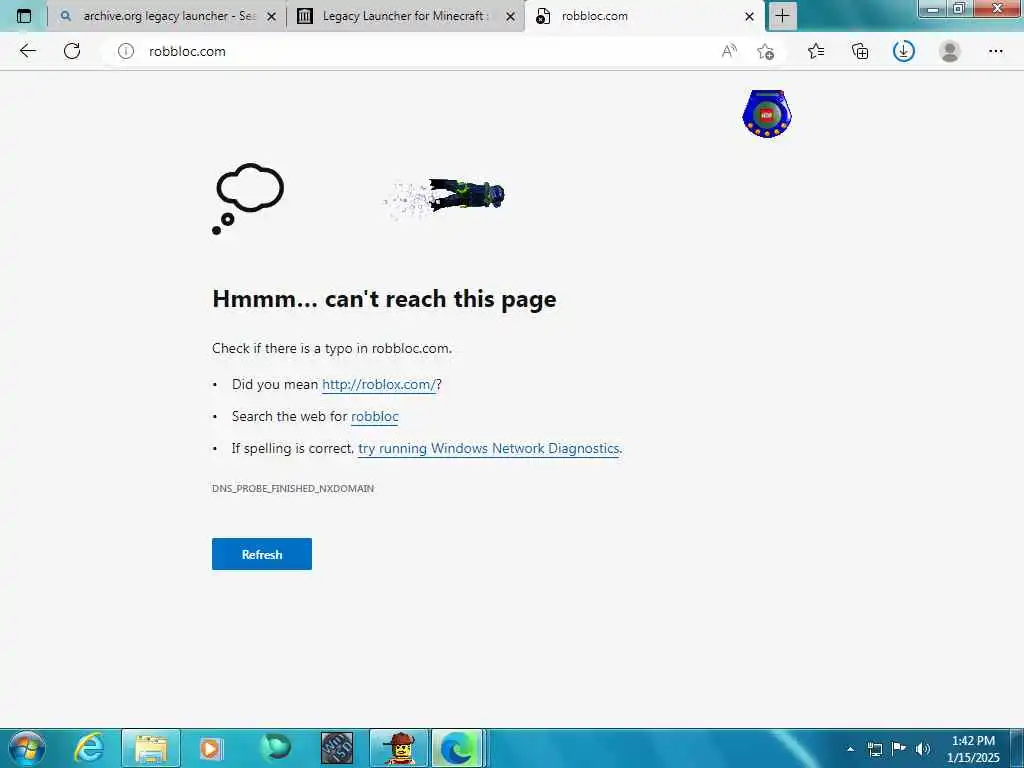Open Action Center flag icon
The height and width of the screenshot is (768, 1024).
(899, 748)
